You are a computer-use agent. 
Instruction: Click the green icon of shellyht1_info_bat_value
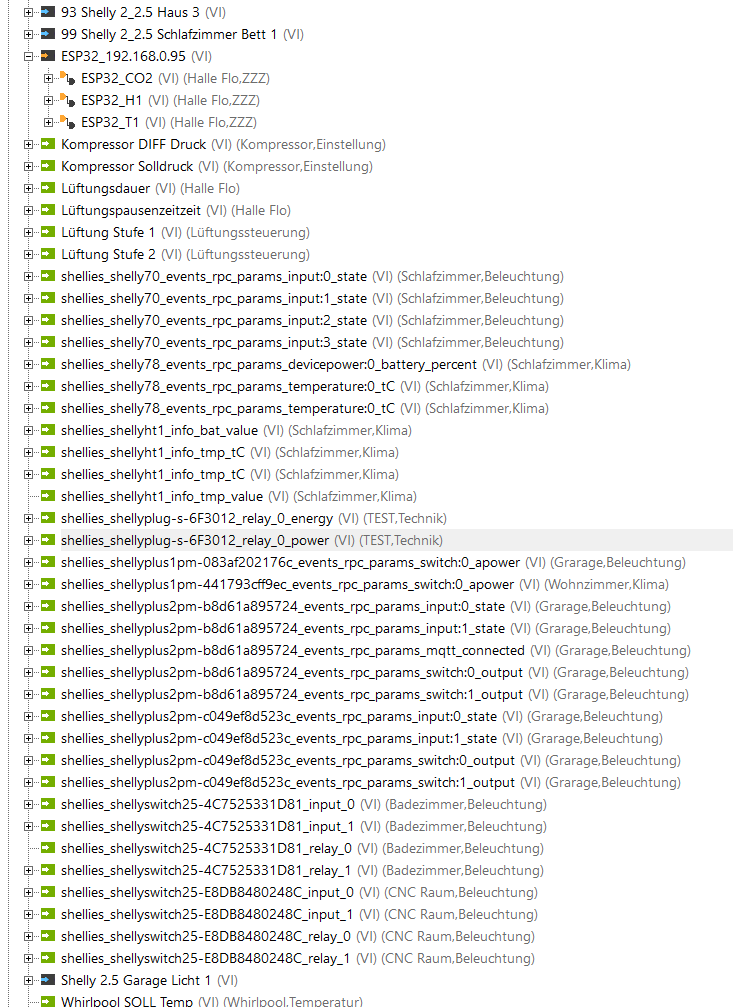point(48,430)
